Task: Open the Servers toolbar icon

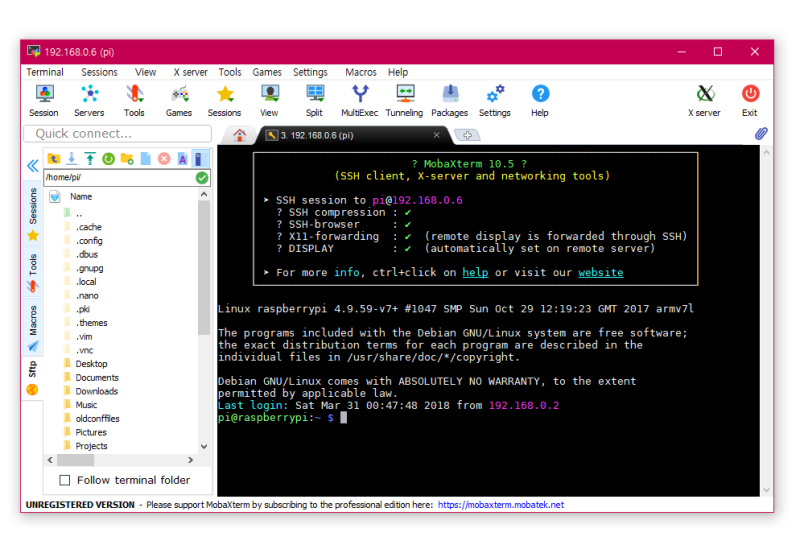Action: point(89,101)
